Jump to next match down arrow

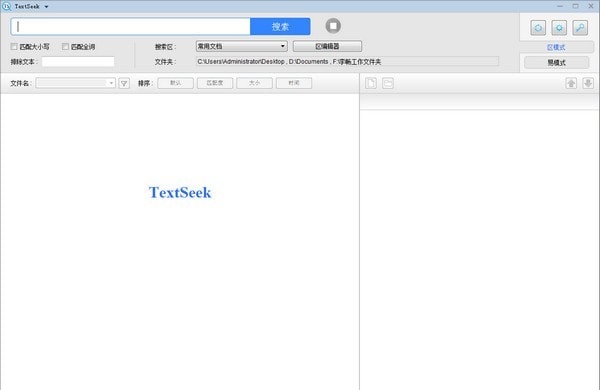(588, 83)
